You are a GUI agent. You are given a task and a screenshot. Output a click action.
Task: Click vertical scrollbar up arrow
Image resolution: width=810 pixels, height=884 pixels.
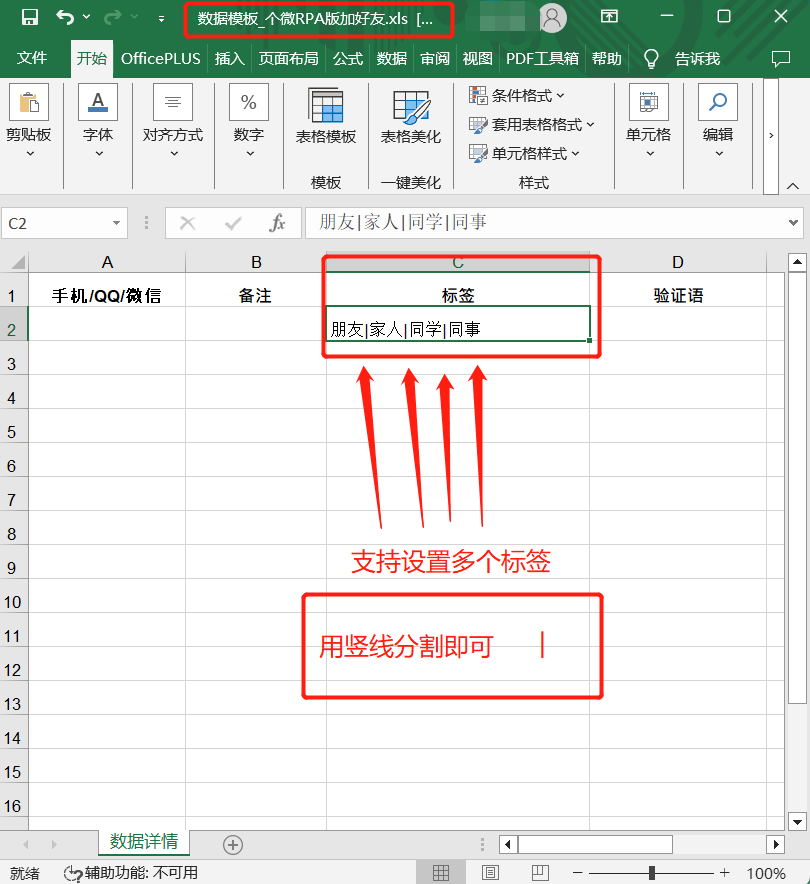tap(797, 262)
